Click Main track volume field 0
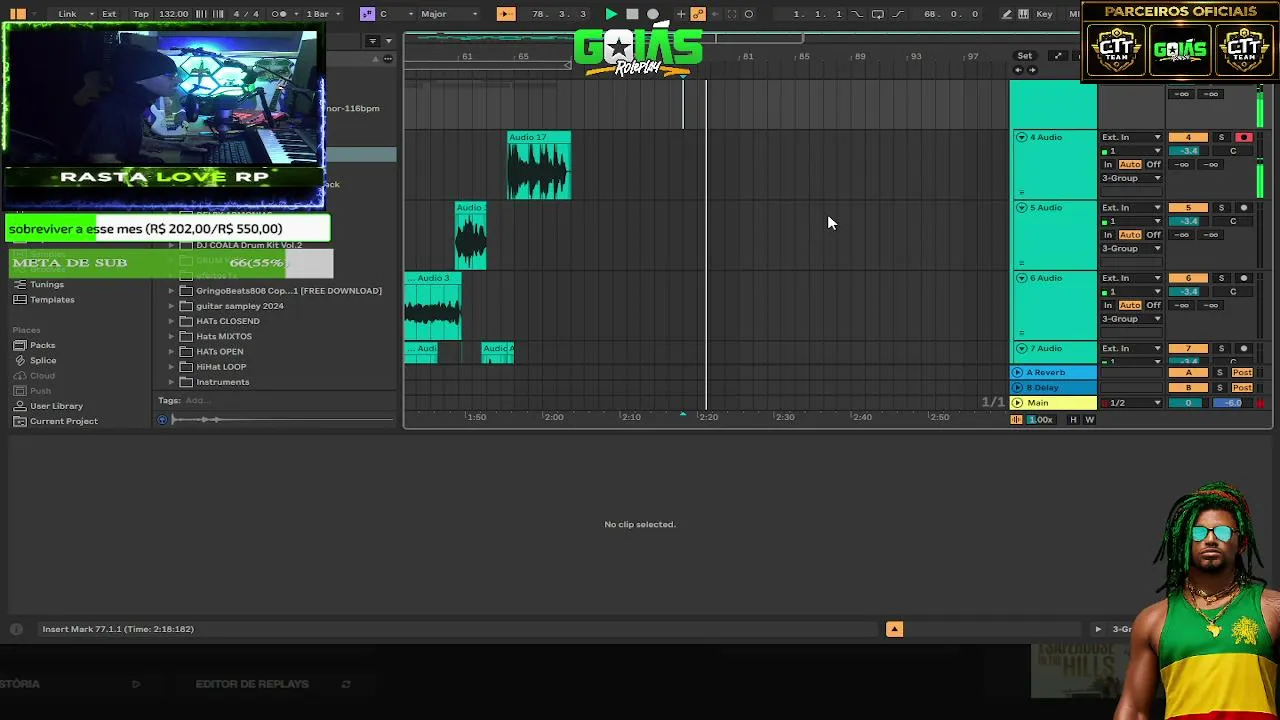Viewport: 1280px width, 720px height. pyautogui.click(x=1188, y=403)
